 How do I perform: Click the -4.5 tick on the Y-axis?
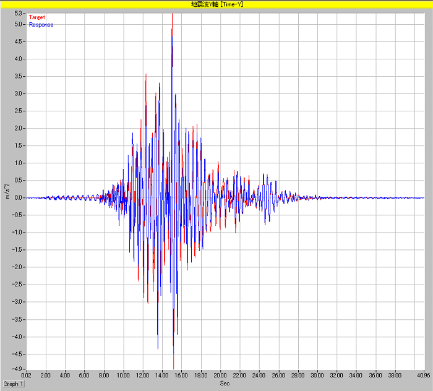coord(19,354)
